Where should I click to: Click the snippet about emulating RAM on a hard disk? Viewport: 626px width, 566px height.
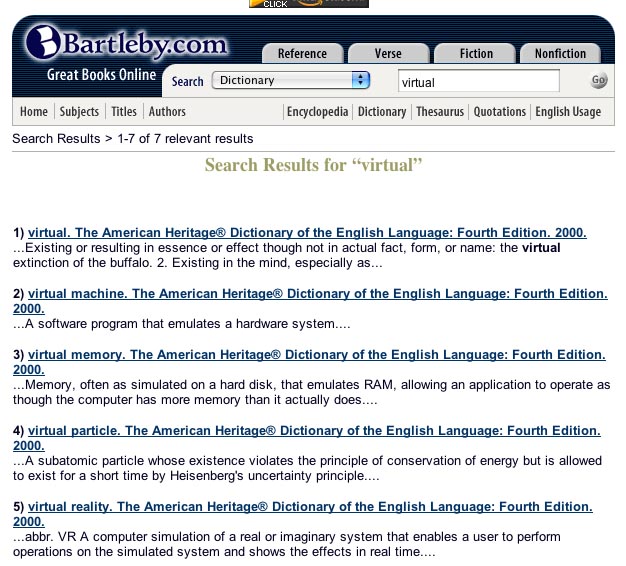(x=311, y=392)
